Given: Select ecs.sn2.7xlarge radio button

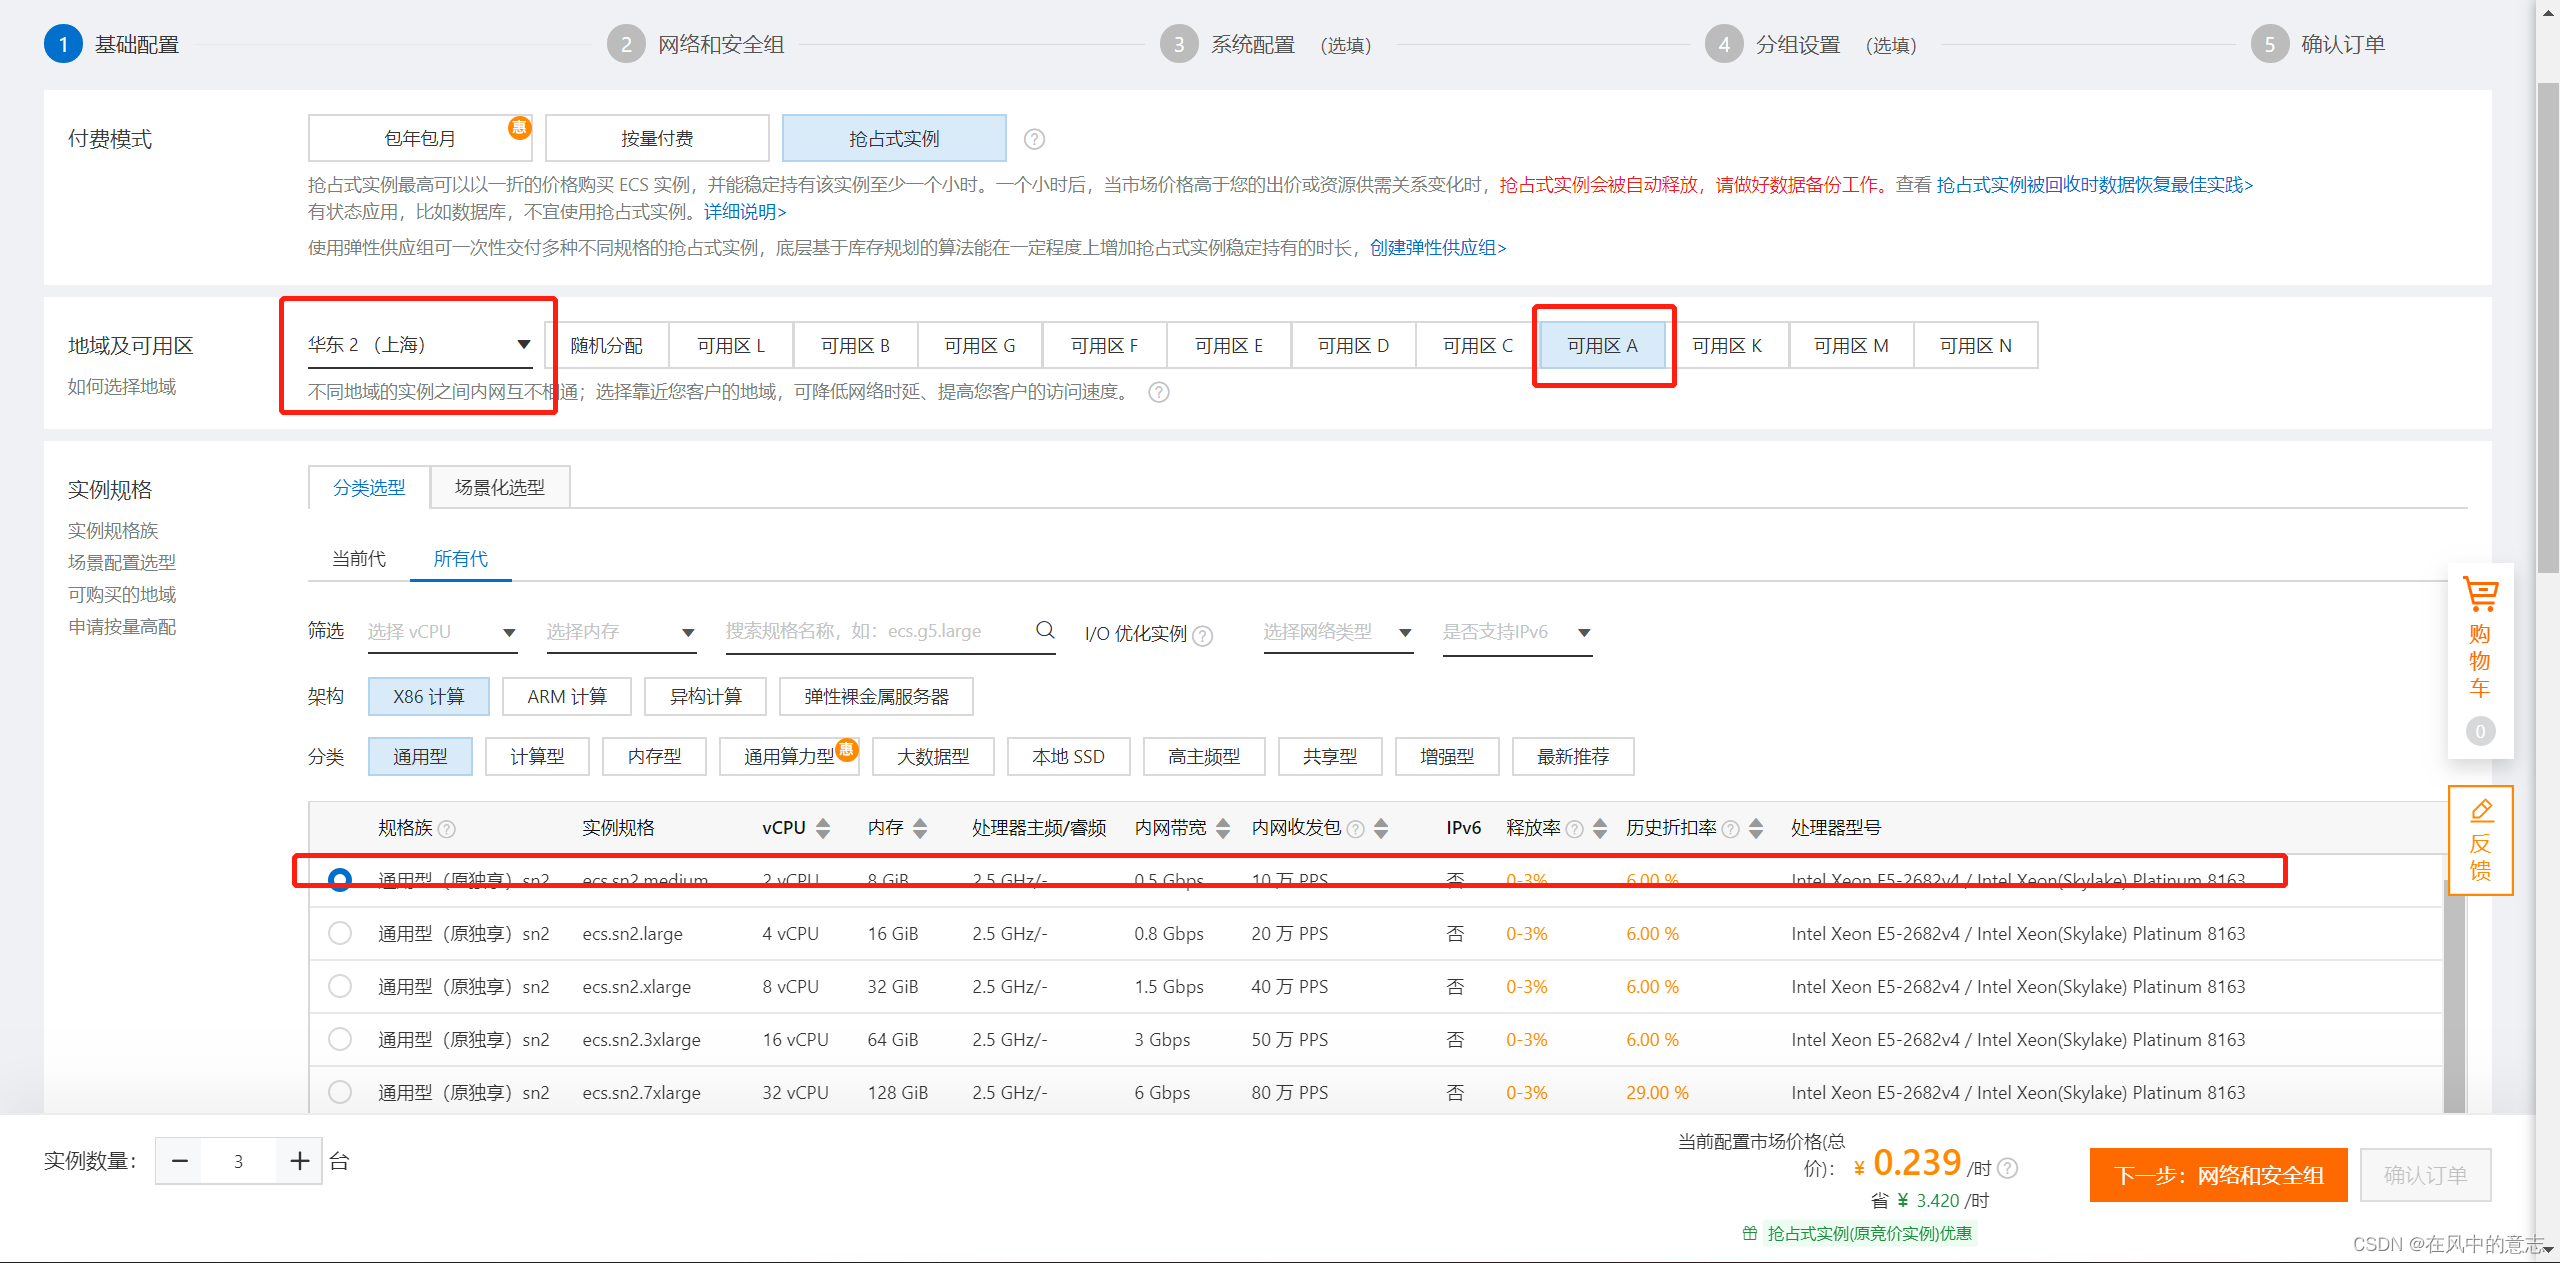Looking at the screenshot, I should 340,1092.
